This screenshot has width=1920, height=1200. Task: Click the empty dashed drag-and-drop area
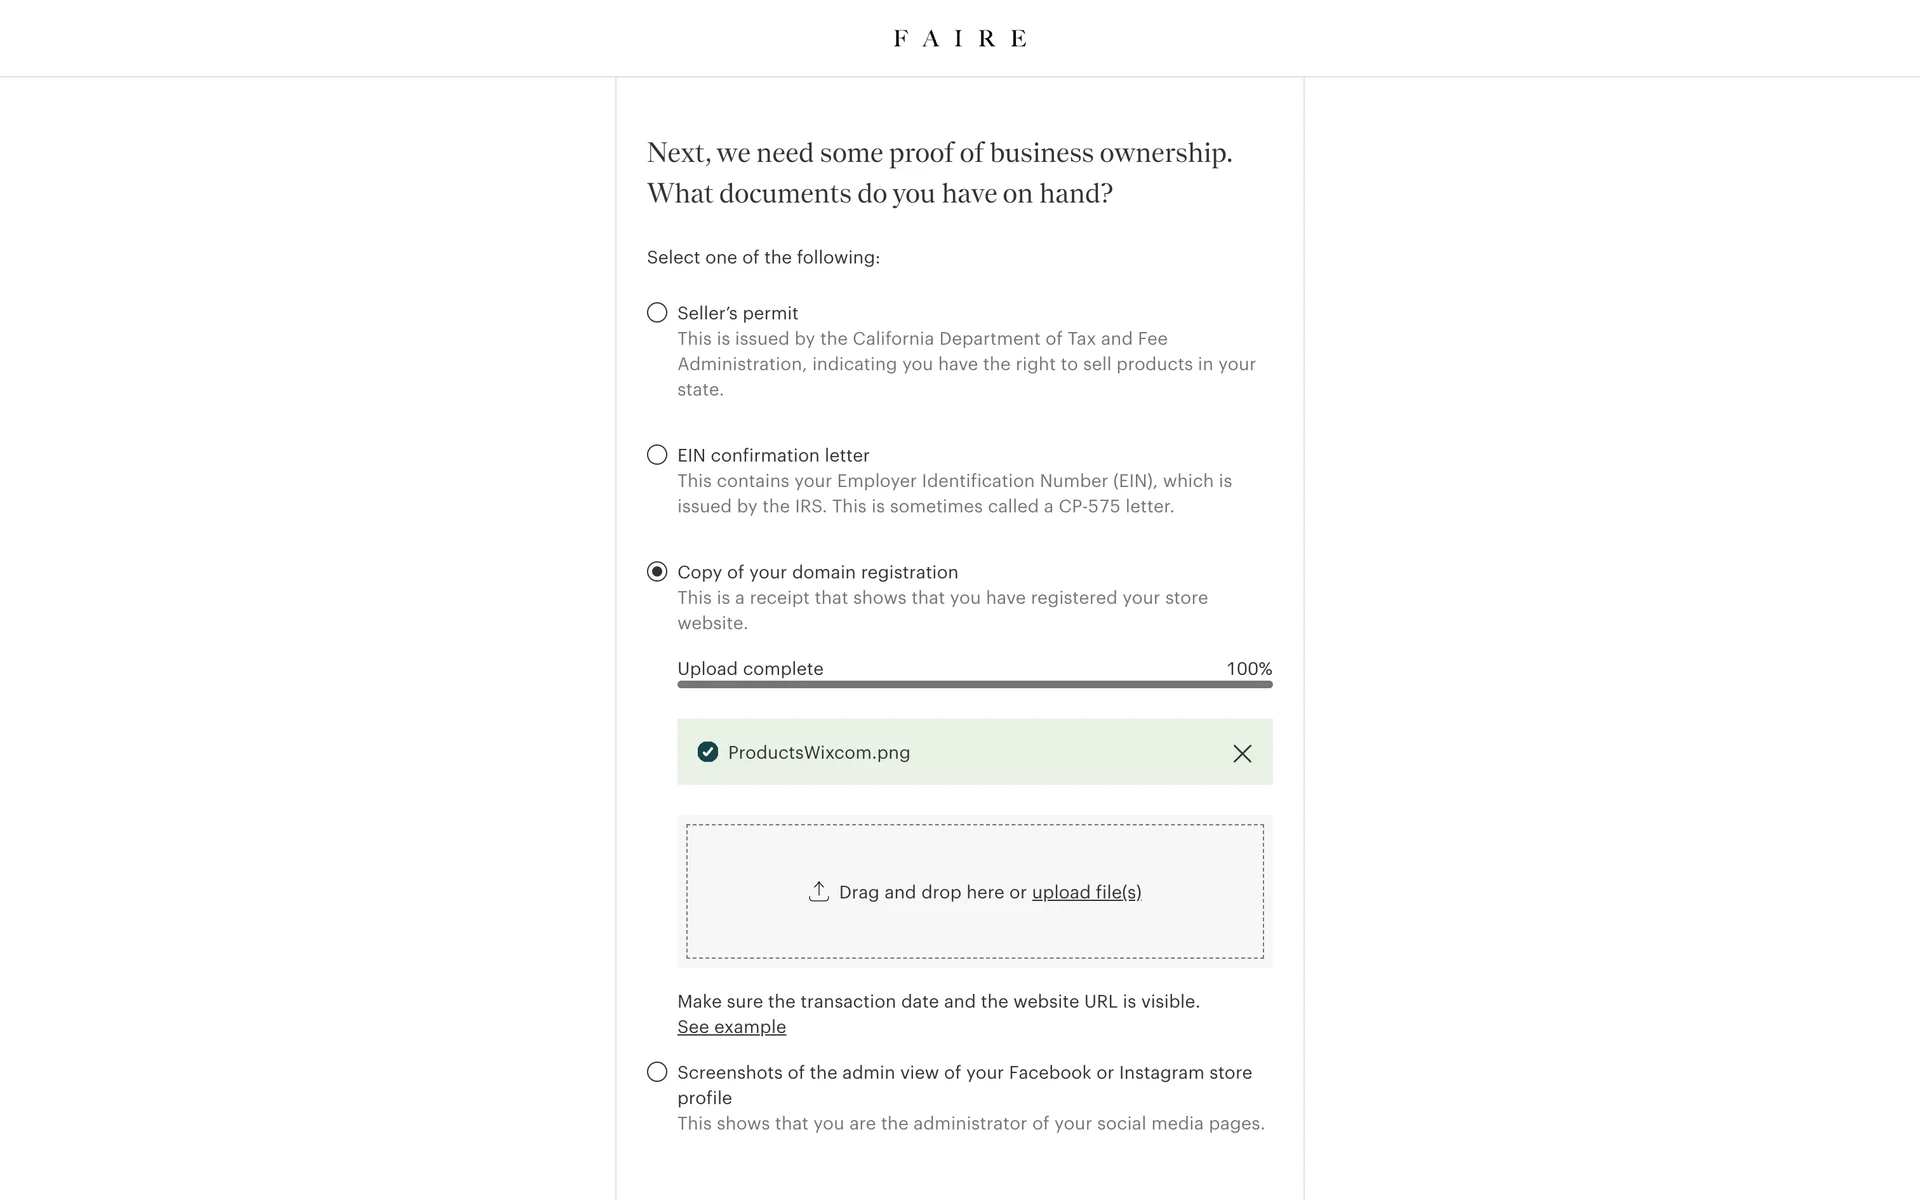pyautogui.click(x=975, y=849)
